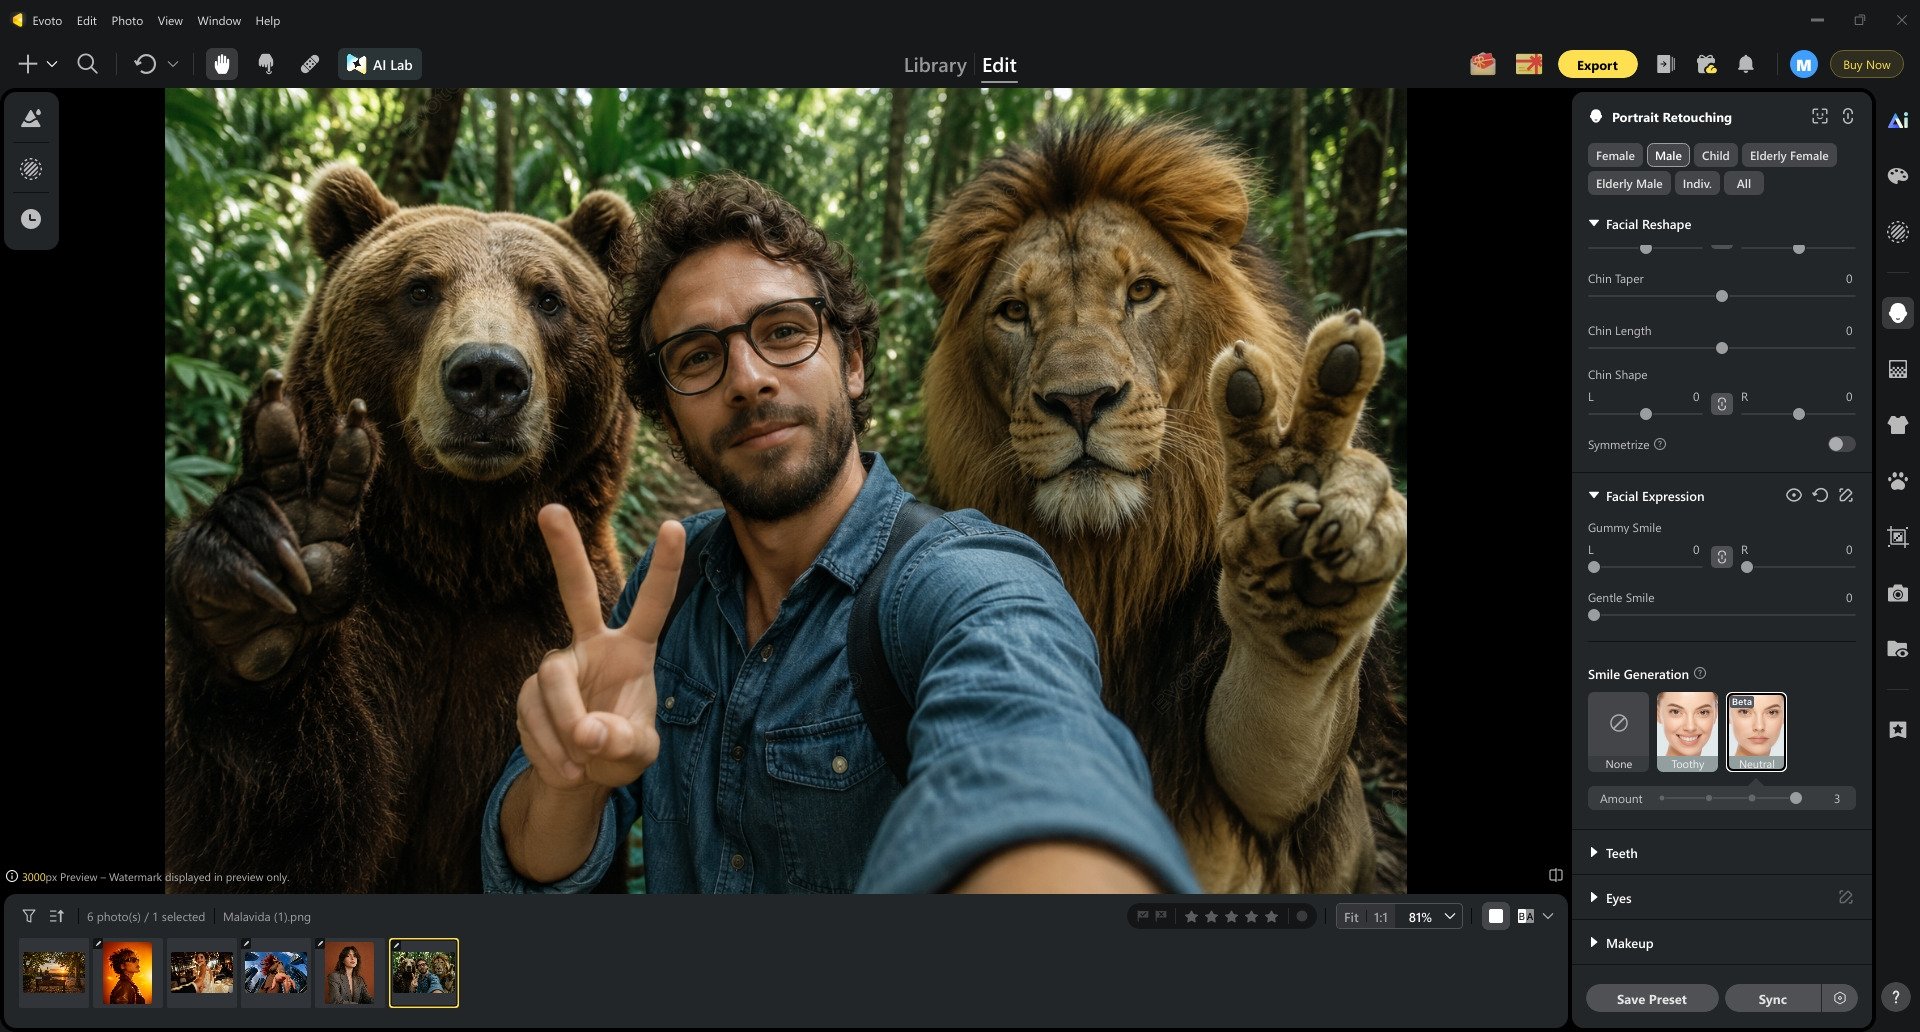This screenshot has width=1920, height=1032.
Task: Toggle the color label dot beside the stars
Action: (1301, 916)
